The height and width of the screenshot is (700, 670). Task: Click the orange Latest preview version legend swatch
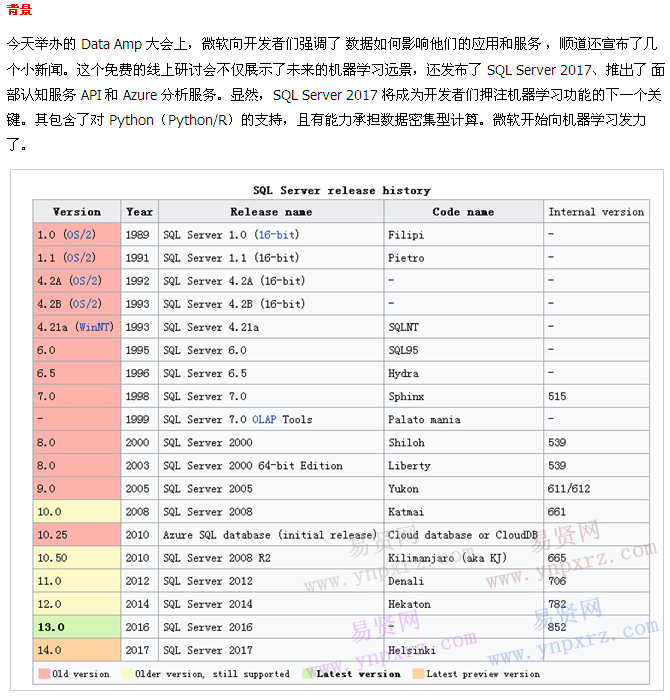pyautogui.click(x=419, y=674)
